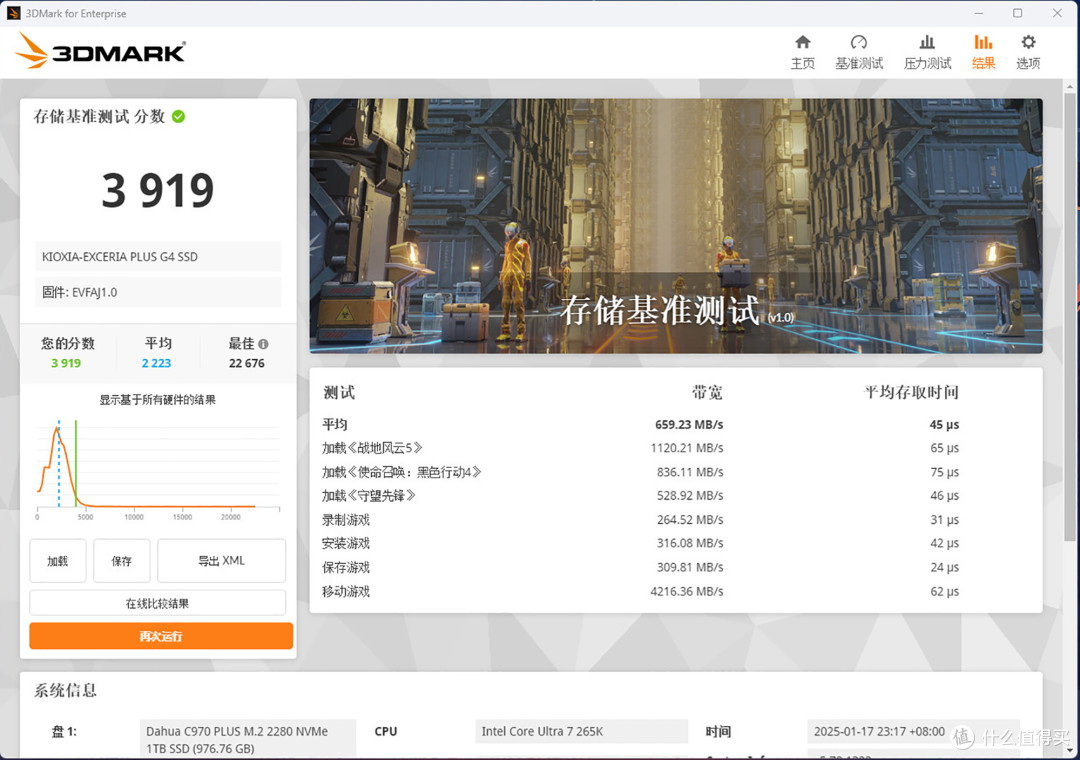Close the 3DMark window
The width and height of the screenshot is (1080, 760).
coord(1057,13)
